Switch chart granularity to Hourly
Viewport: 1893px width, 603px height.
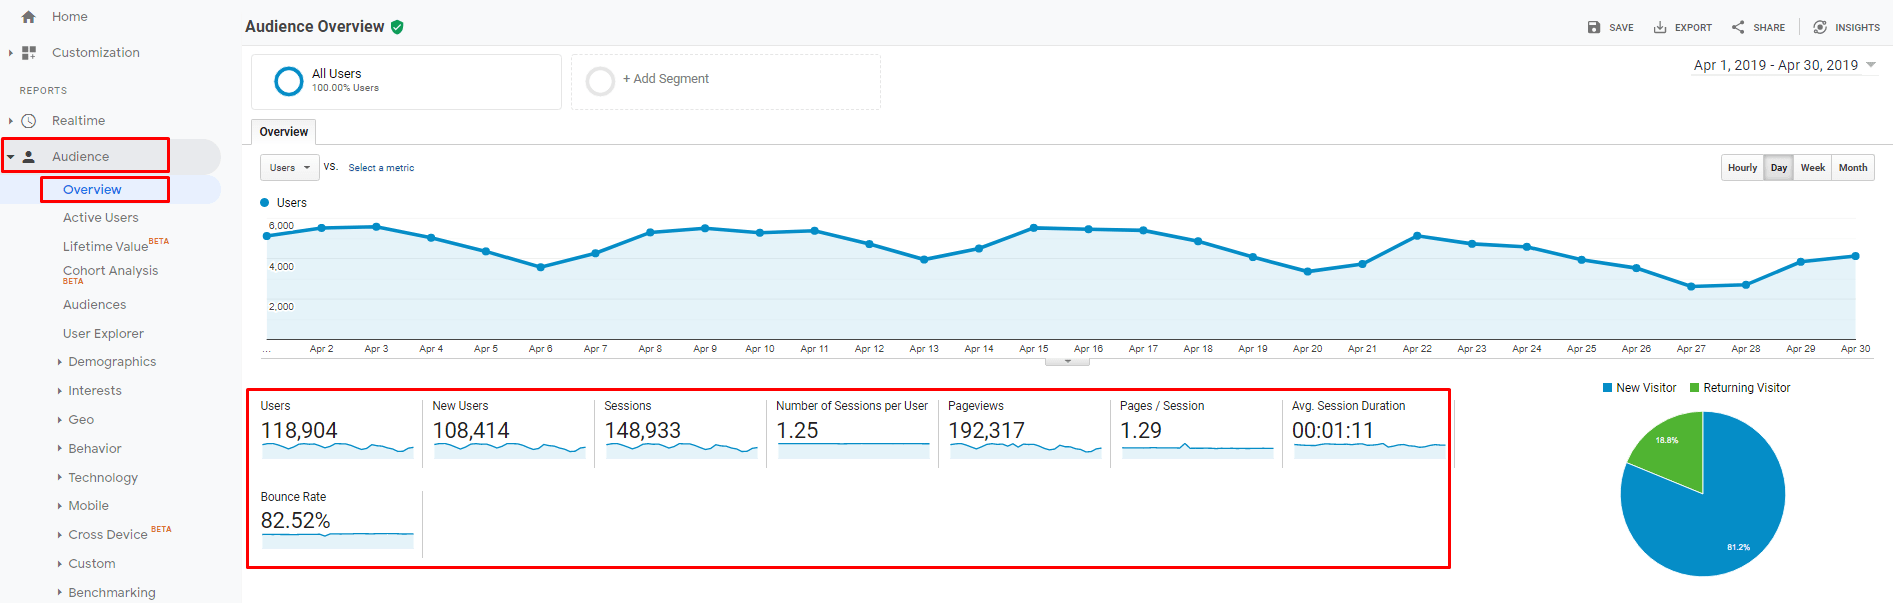coord(1742,168)
